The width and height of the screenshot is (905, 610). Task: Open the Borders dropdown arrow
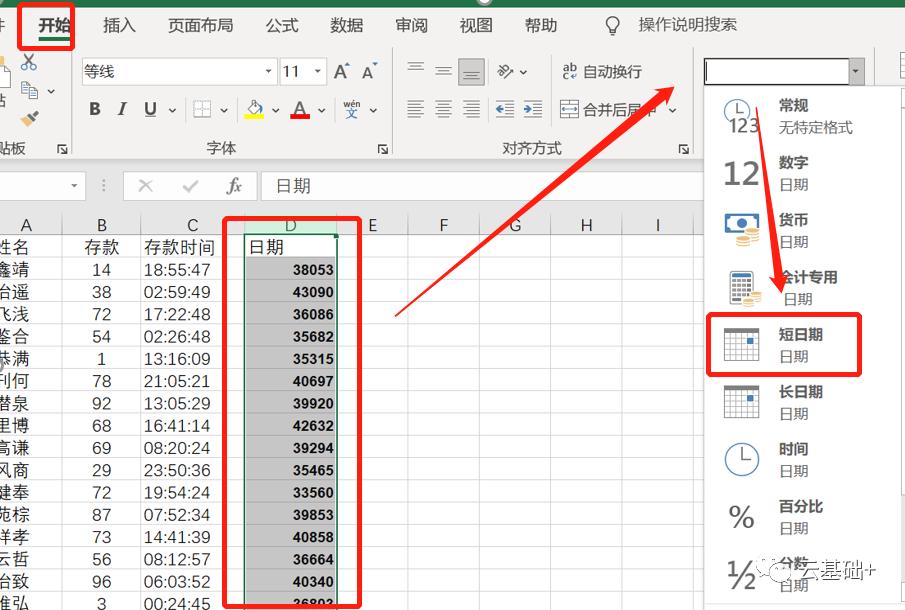tap(223, 109)
